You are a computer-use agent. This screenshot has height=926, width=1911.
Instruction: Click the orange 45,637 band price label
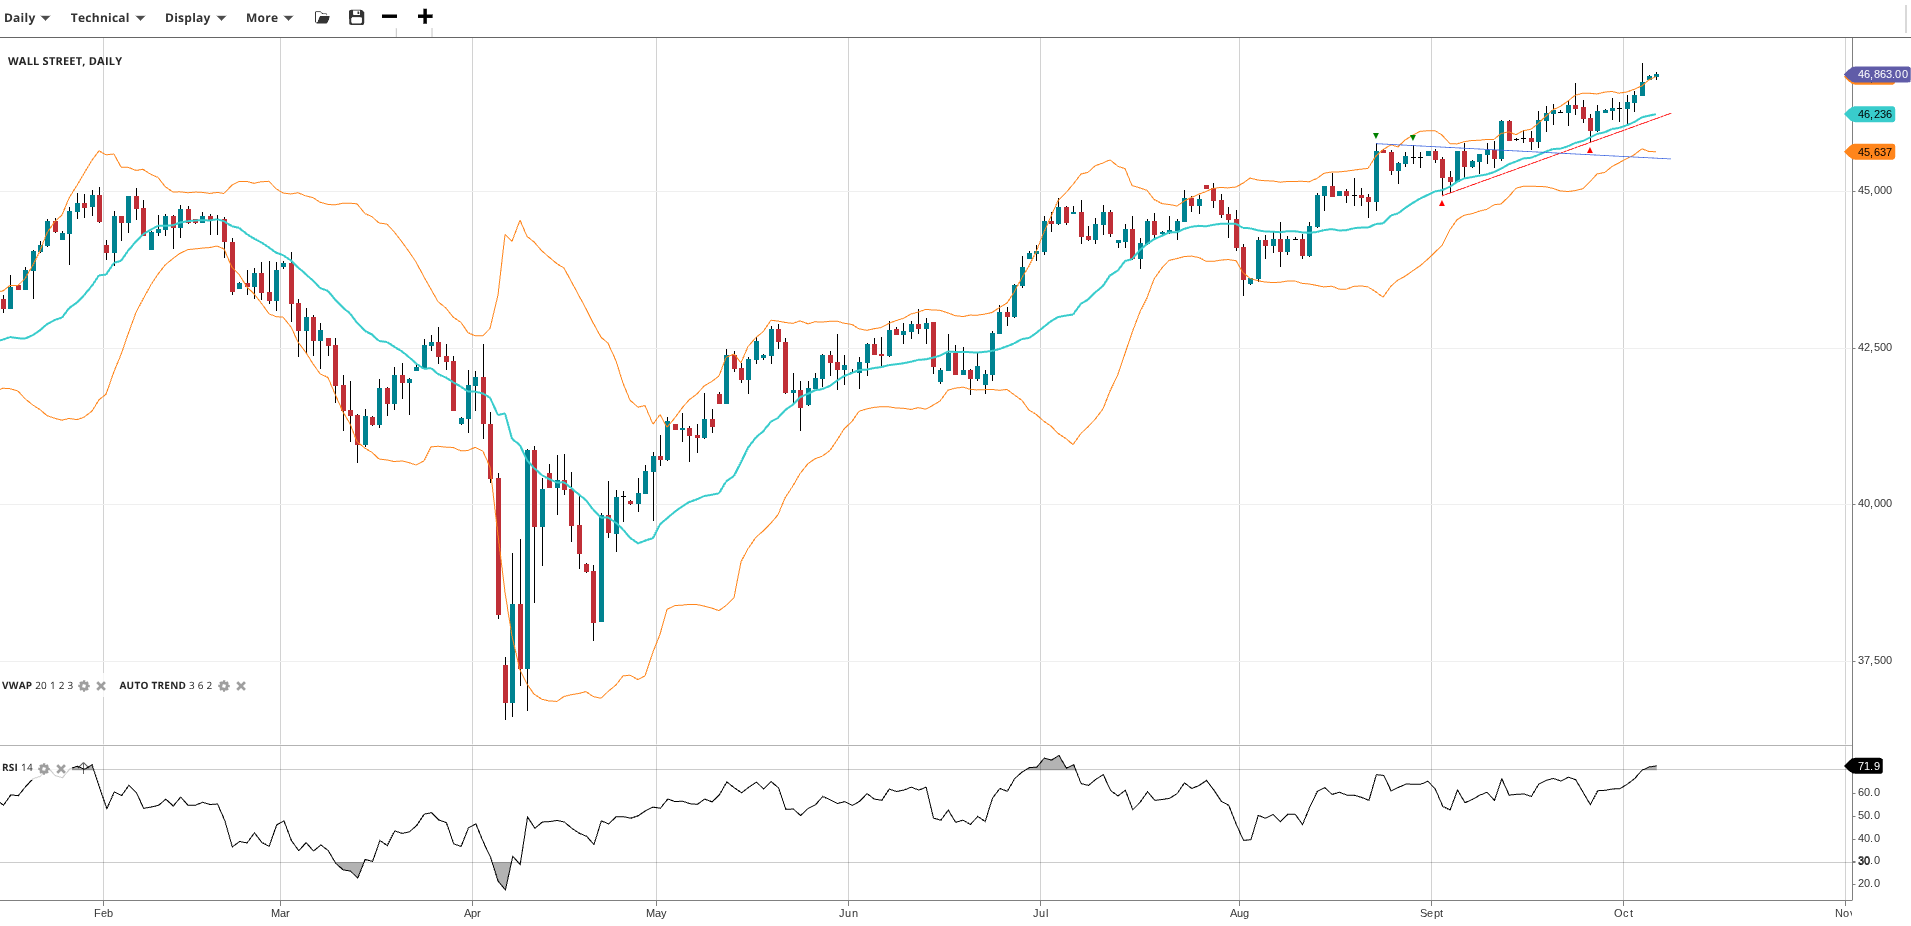(x=1873, y=152)
